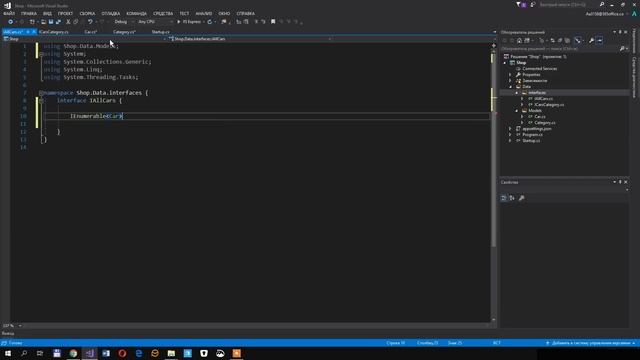Open the ОТЛАДКА menu

[111, 13]
